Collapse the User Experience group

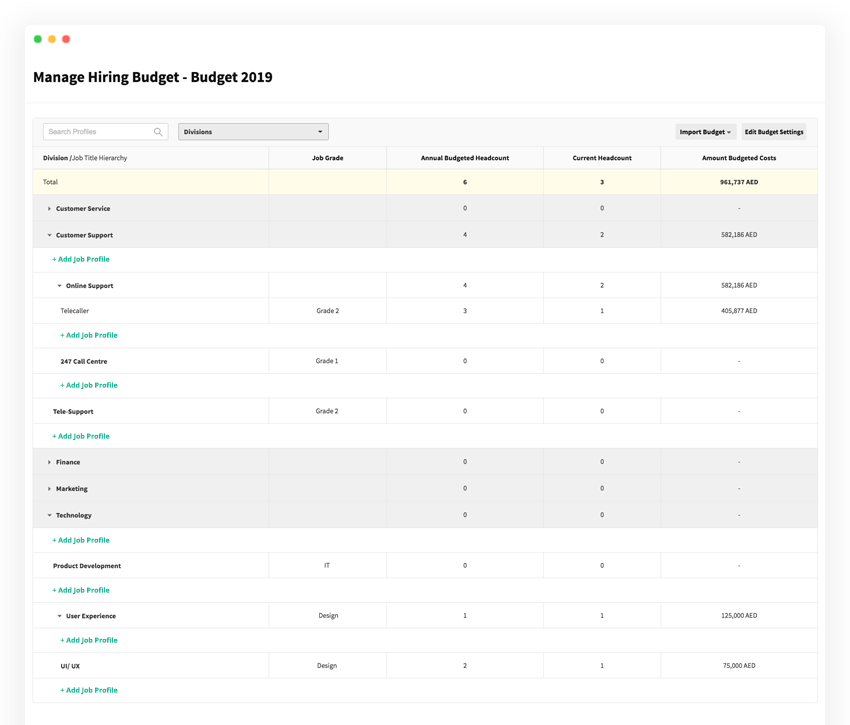click(x=59, y=617)
